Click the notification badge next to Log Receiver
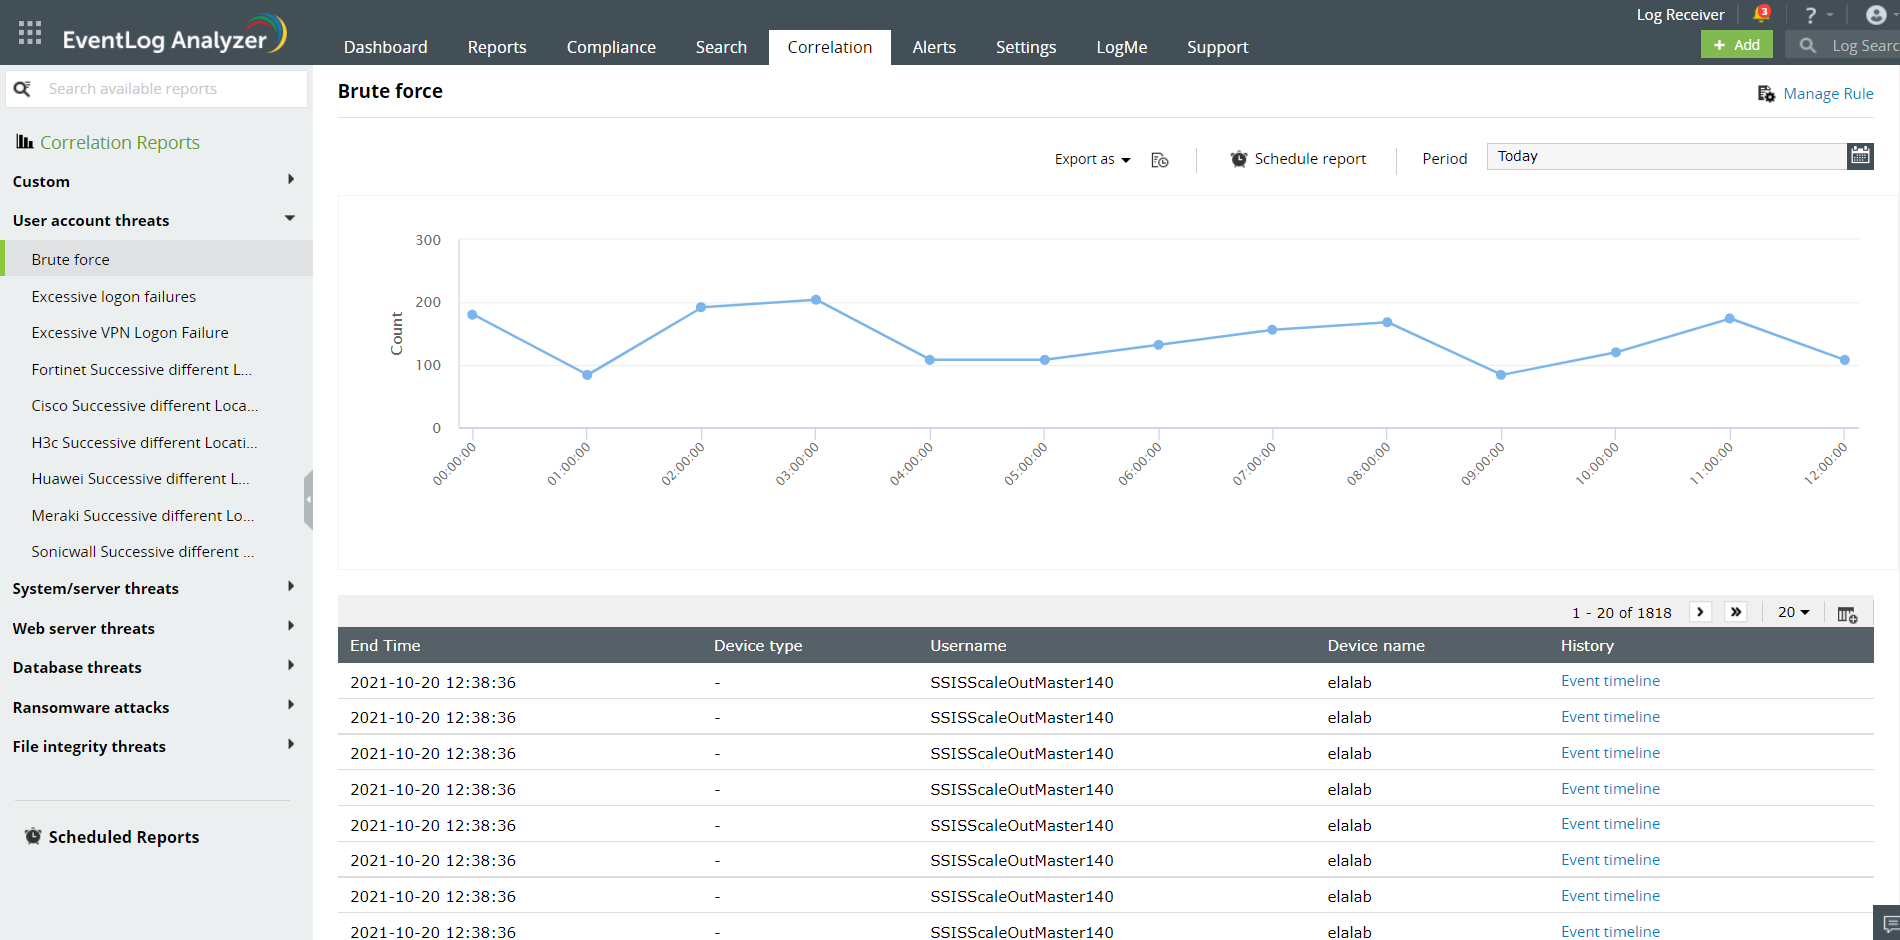The width and height of the screenshot is (1900, 940). point(1763,13)
